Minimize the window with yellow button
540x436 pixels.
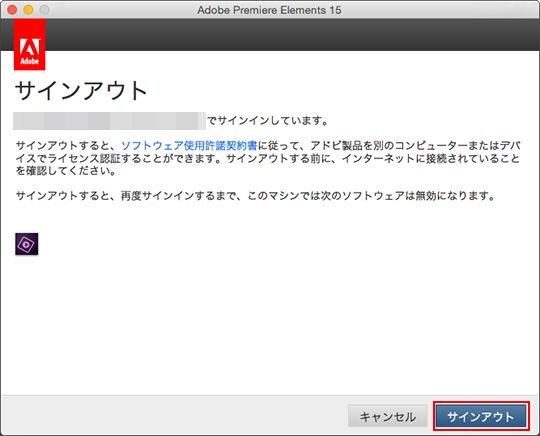pos(28,10)
